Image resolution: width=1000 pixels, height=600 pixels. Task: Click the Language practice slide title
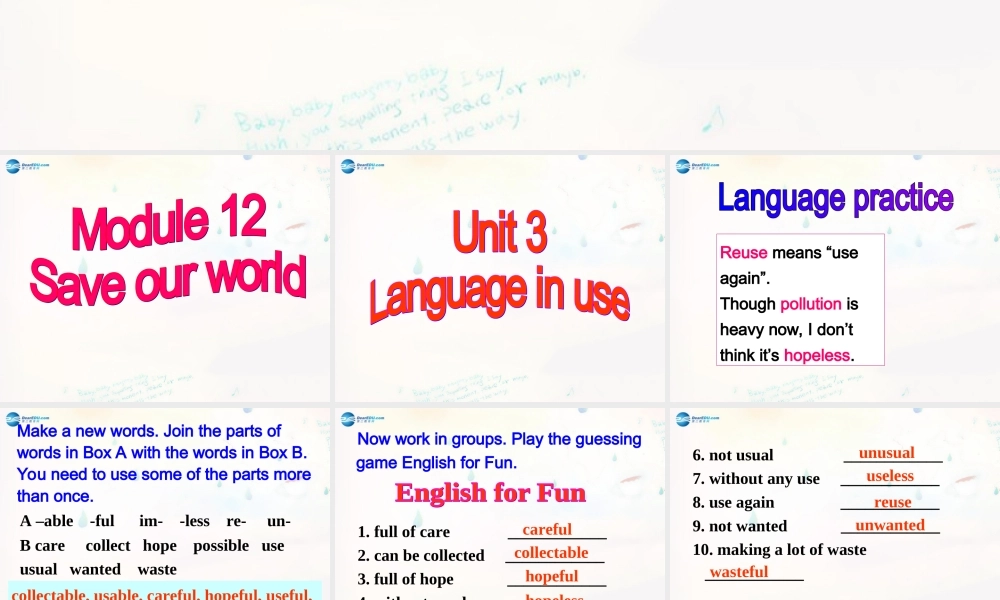[836, 197]
